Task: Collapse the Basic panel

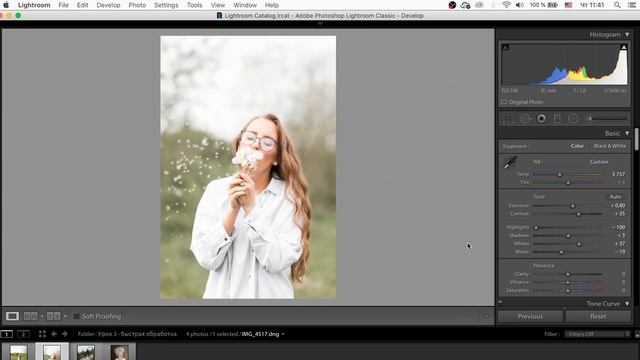Action: (x=627, y=133)
